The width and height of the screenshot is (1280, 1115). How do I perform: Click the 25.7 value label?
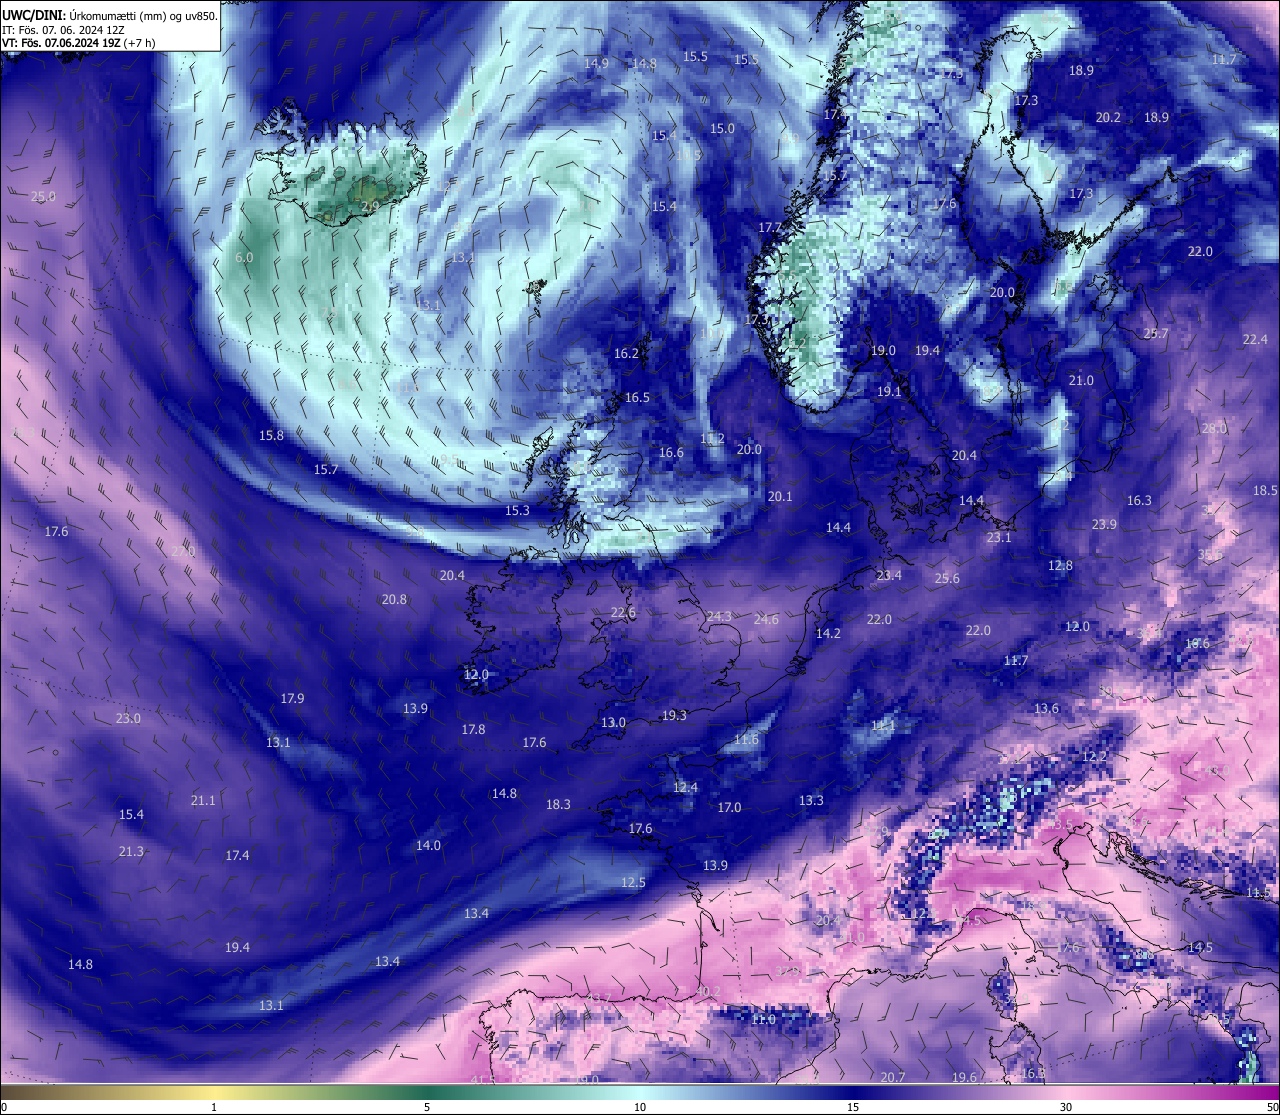click(x=1156, y=333)
